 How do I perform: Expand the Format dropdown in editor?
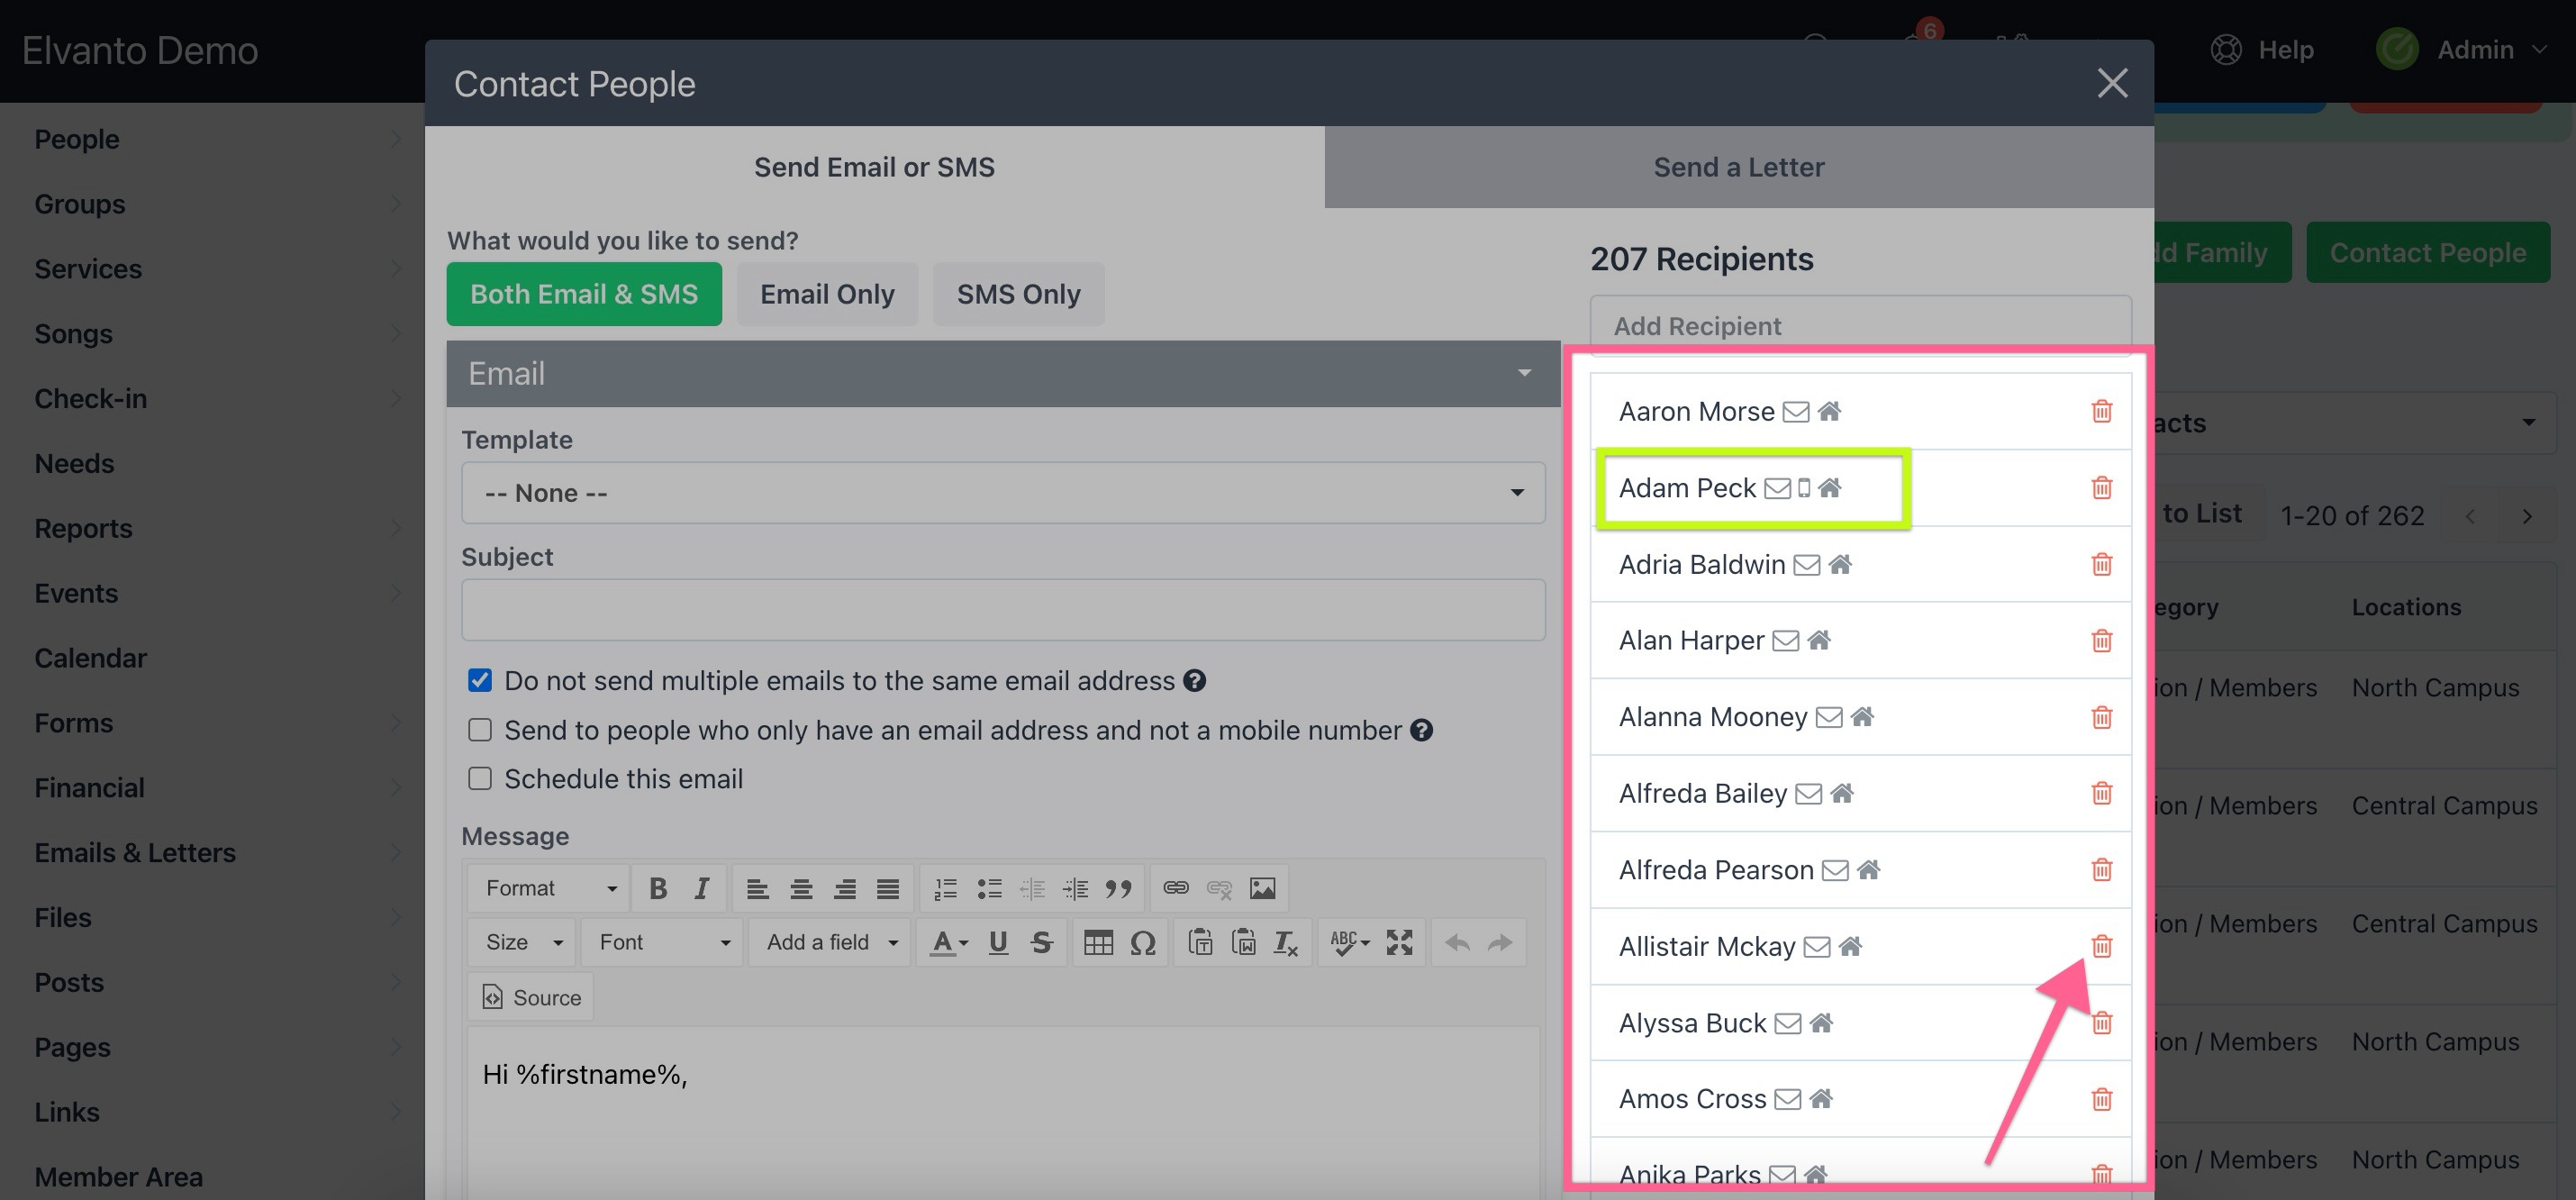[x=549, y=888]
